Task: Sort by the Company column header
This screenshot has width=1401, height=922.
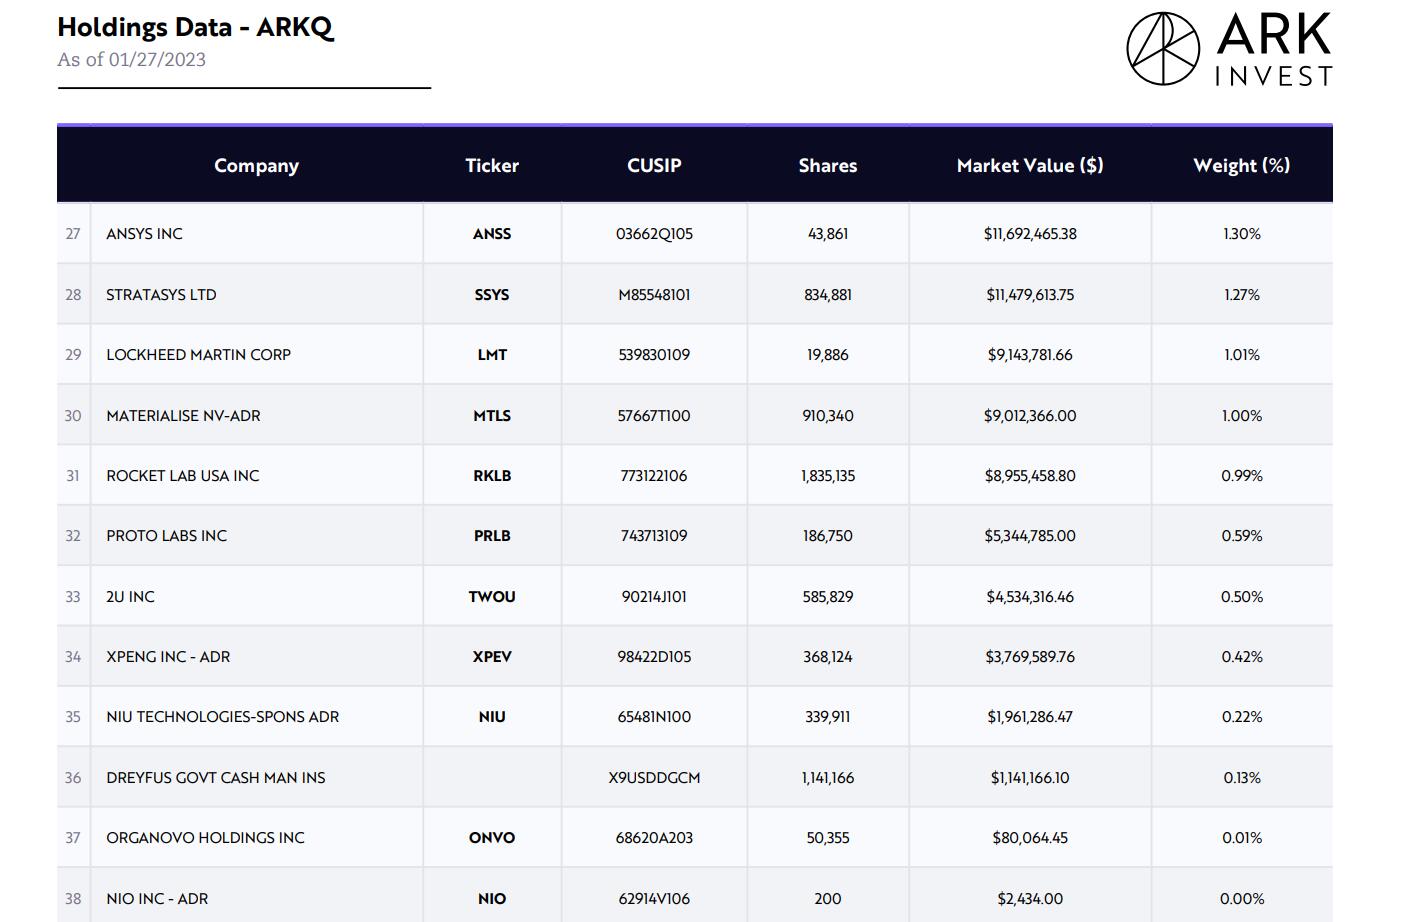Action: 256,165
